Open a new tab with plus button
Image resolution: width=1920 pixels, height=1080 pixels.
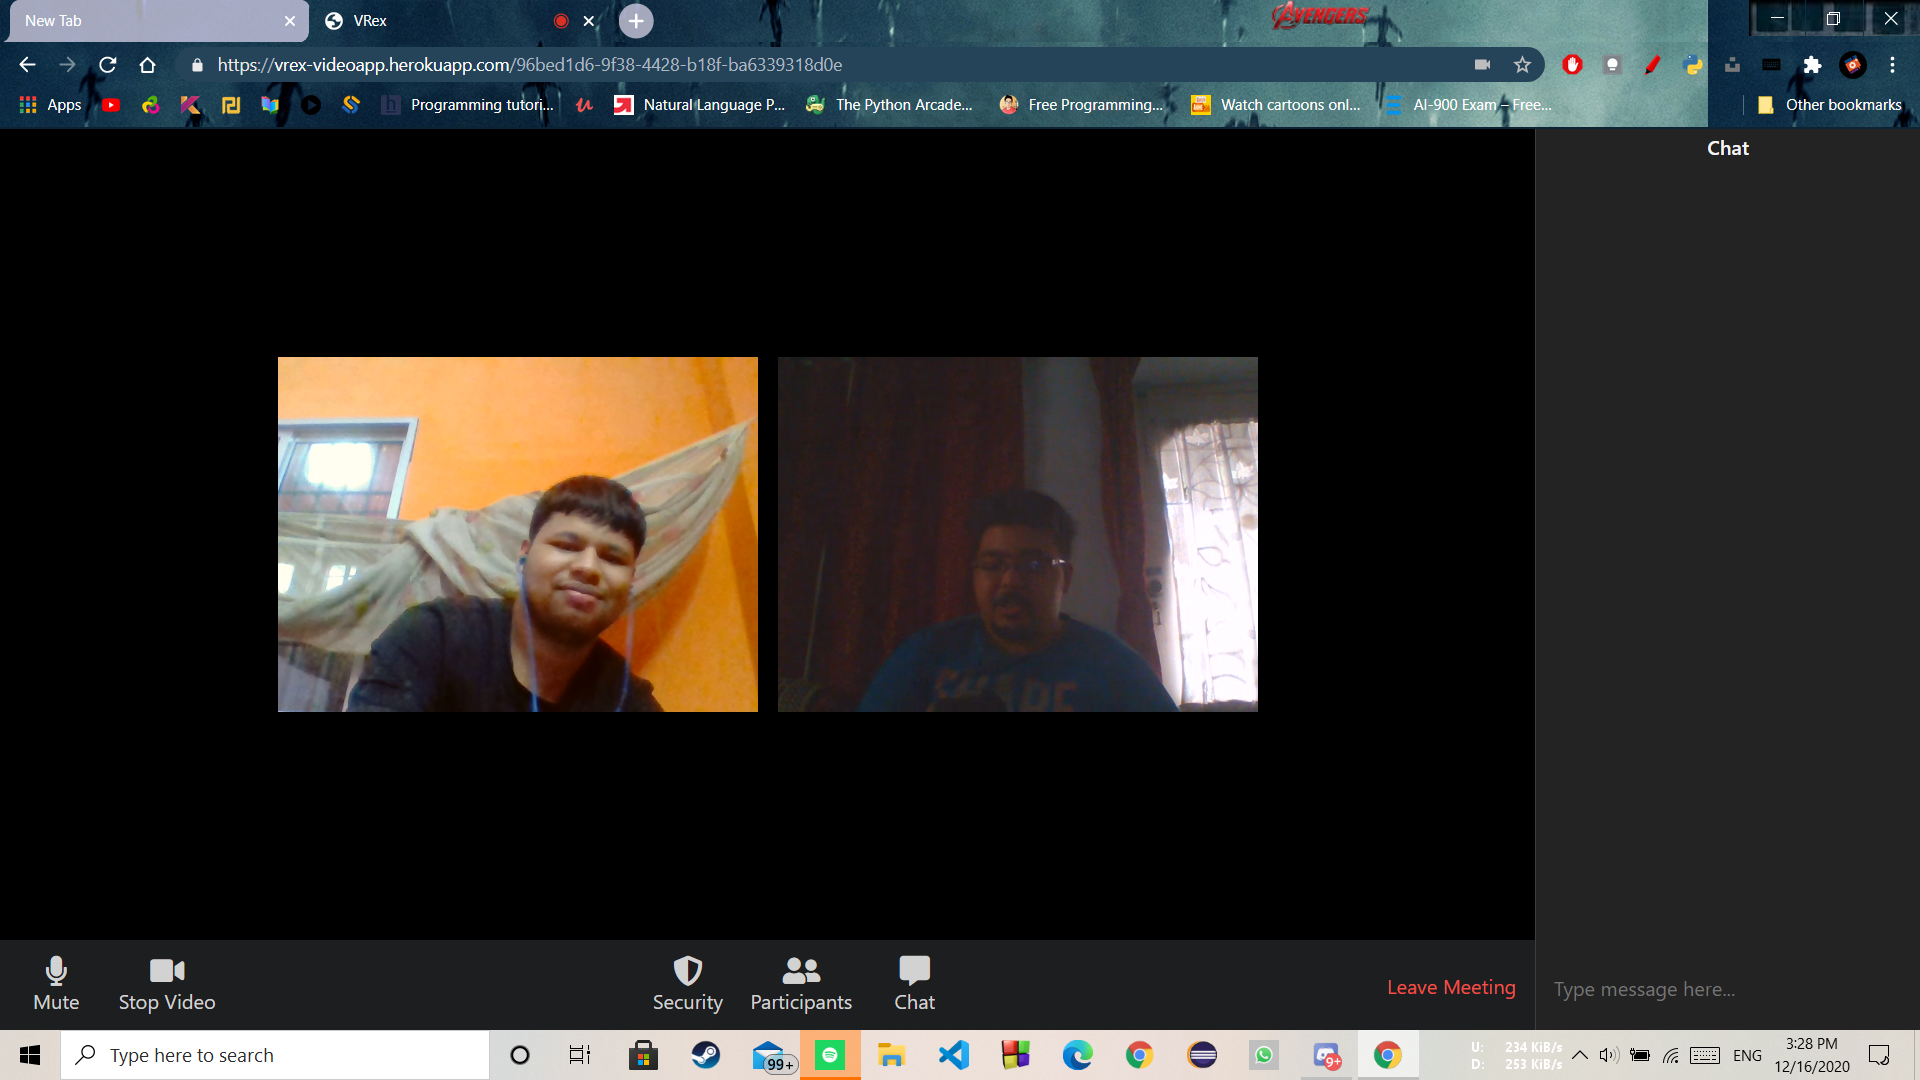636,21
